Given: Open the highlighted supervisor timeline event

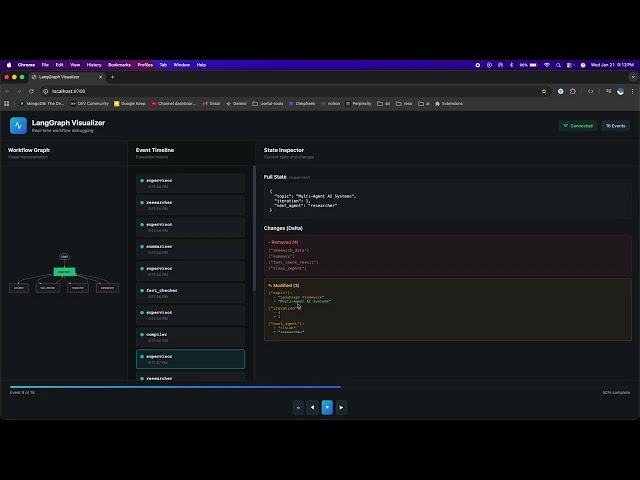Looking at the screenshot, I should pos(190,359).
